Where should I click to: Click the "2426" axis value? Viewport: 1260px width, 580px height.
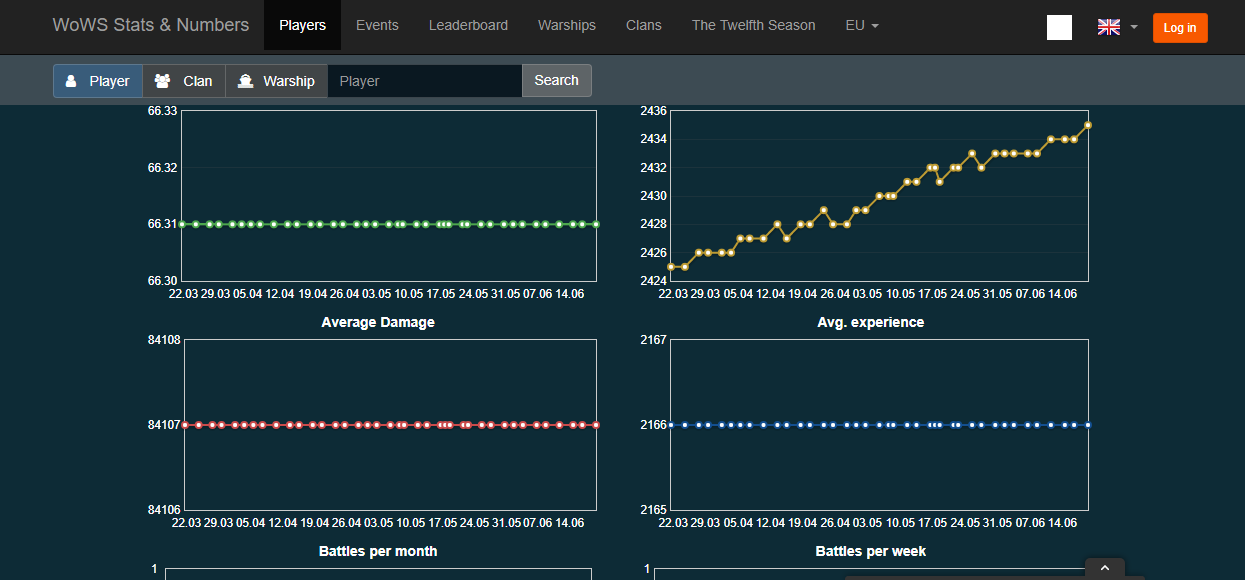click(653, 252)
